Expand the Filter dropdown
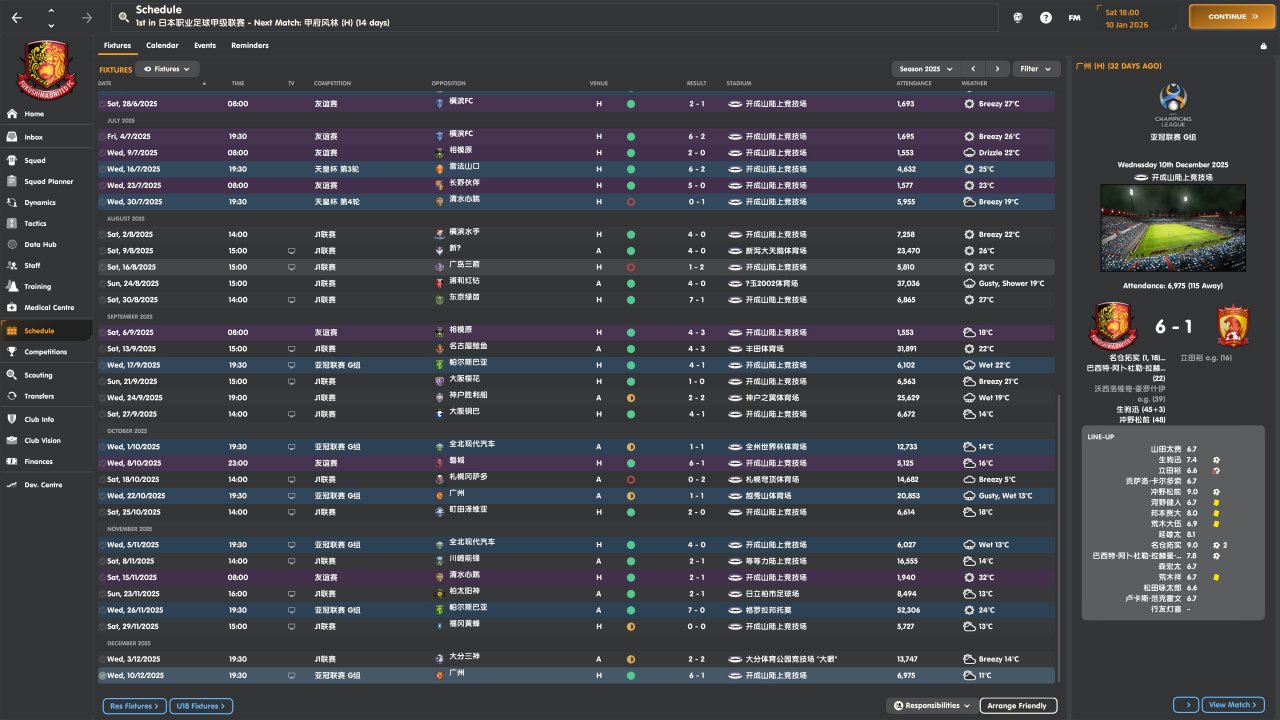 pos(1036,69)
